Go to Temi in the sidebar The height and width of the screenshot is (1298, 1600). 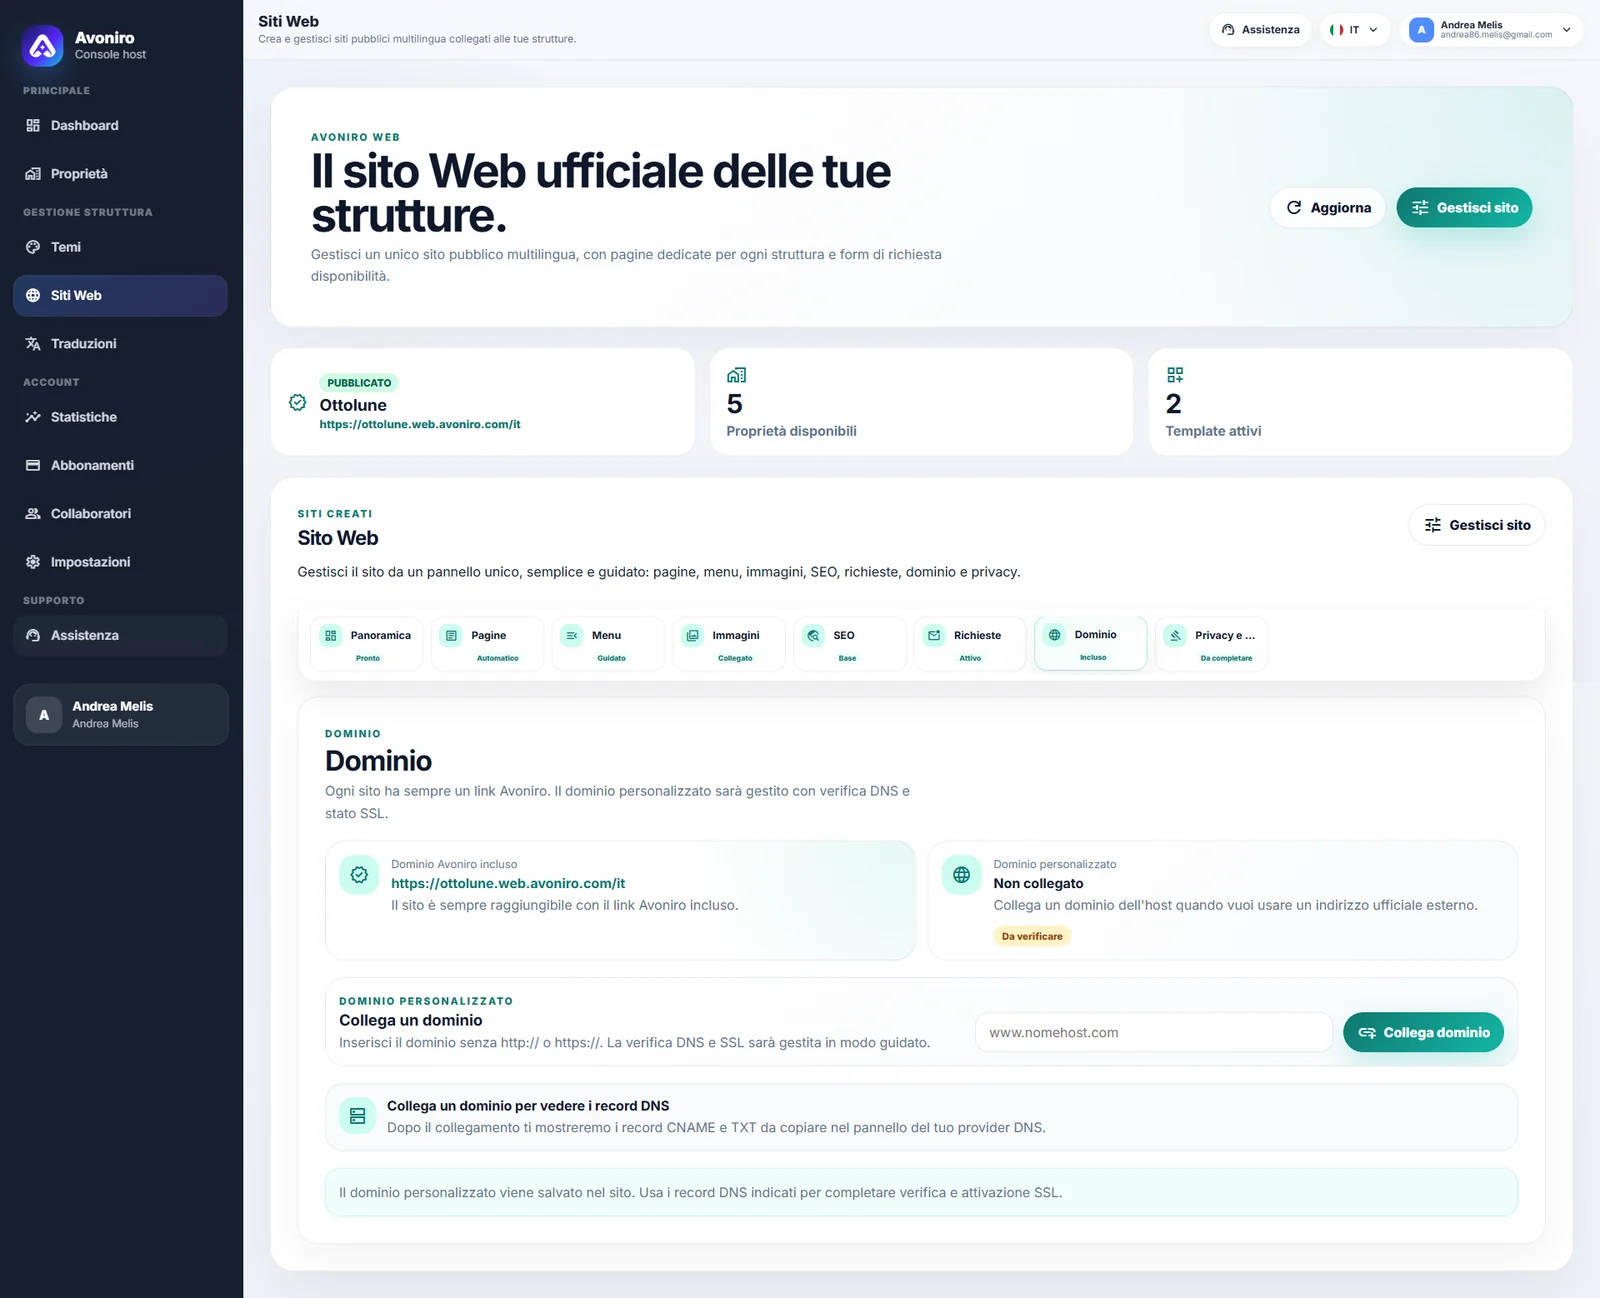(x=120, y=247)
